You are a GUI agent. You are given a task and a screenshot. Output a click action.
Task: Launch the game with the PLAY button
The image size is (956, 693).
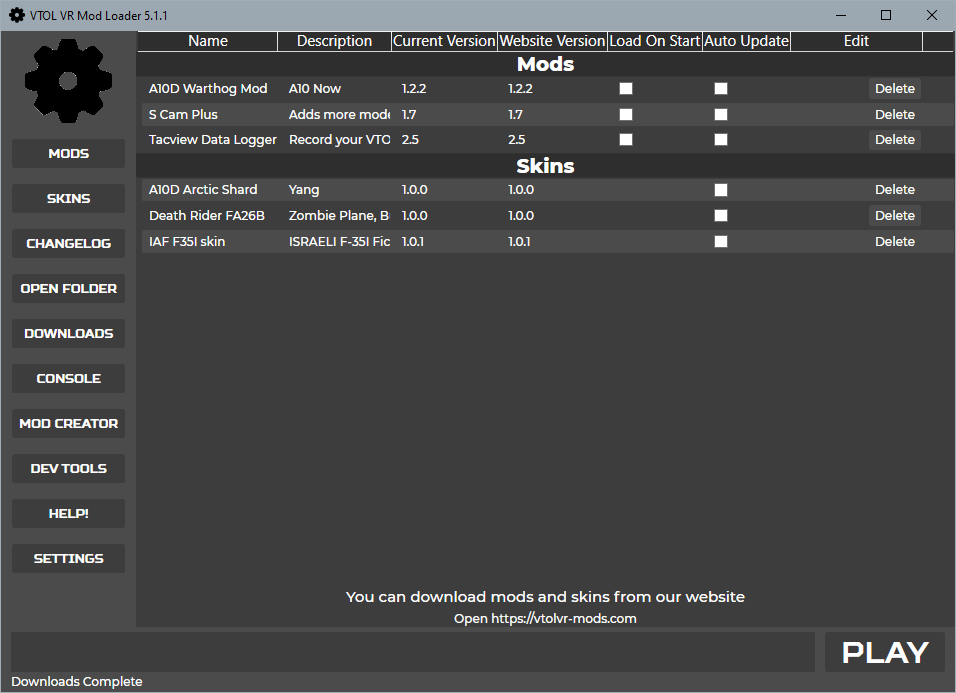point(885,652)
